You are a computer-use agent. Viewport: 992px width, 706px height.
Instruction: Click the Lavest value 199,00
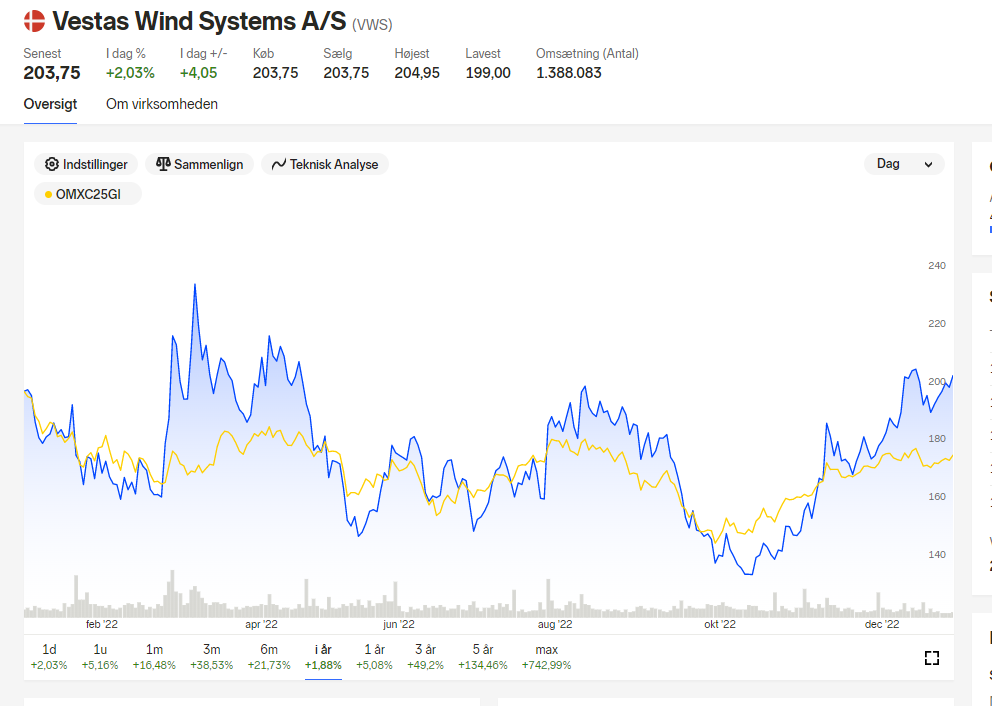coord(488,73)
